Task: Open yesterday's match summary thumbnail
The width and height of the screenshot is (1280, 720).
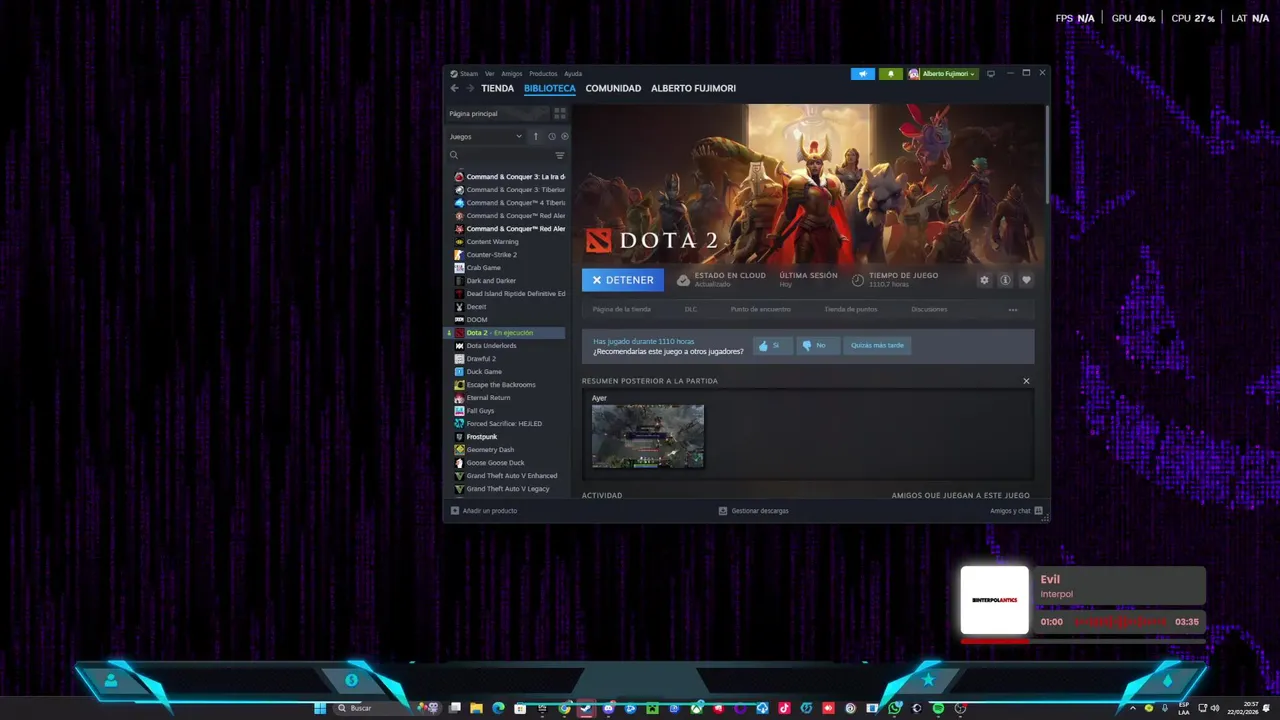Action: point(648,436)
